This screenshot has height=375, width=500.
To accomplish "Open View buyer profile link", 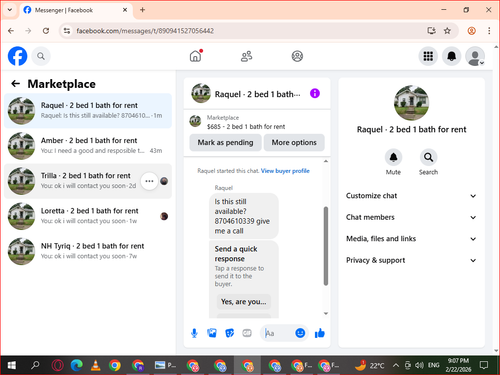I will tap(285, 171).
